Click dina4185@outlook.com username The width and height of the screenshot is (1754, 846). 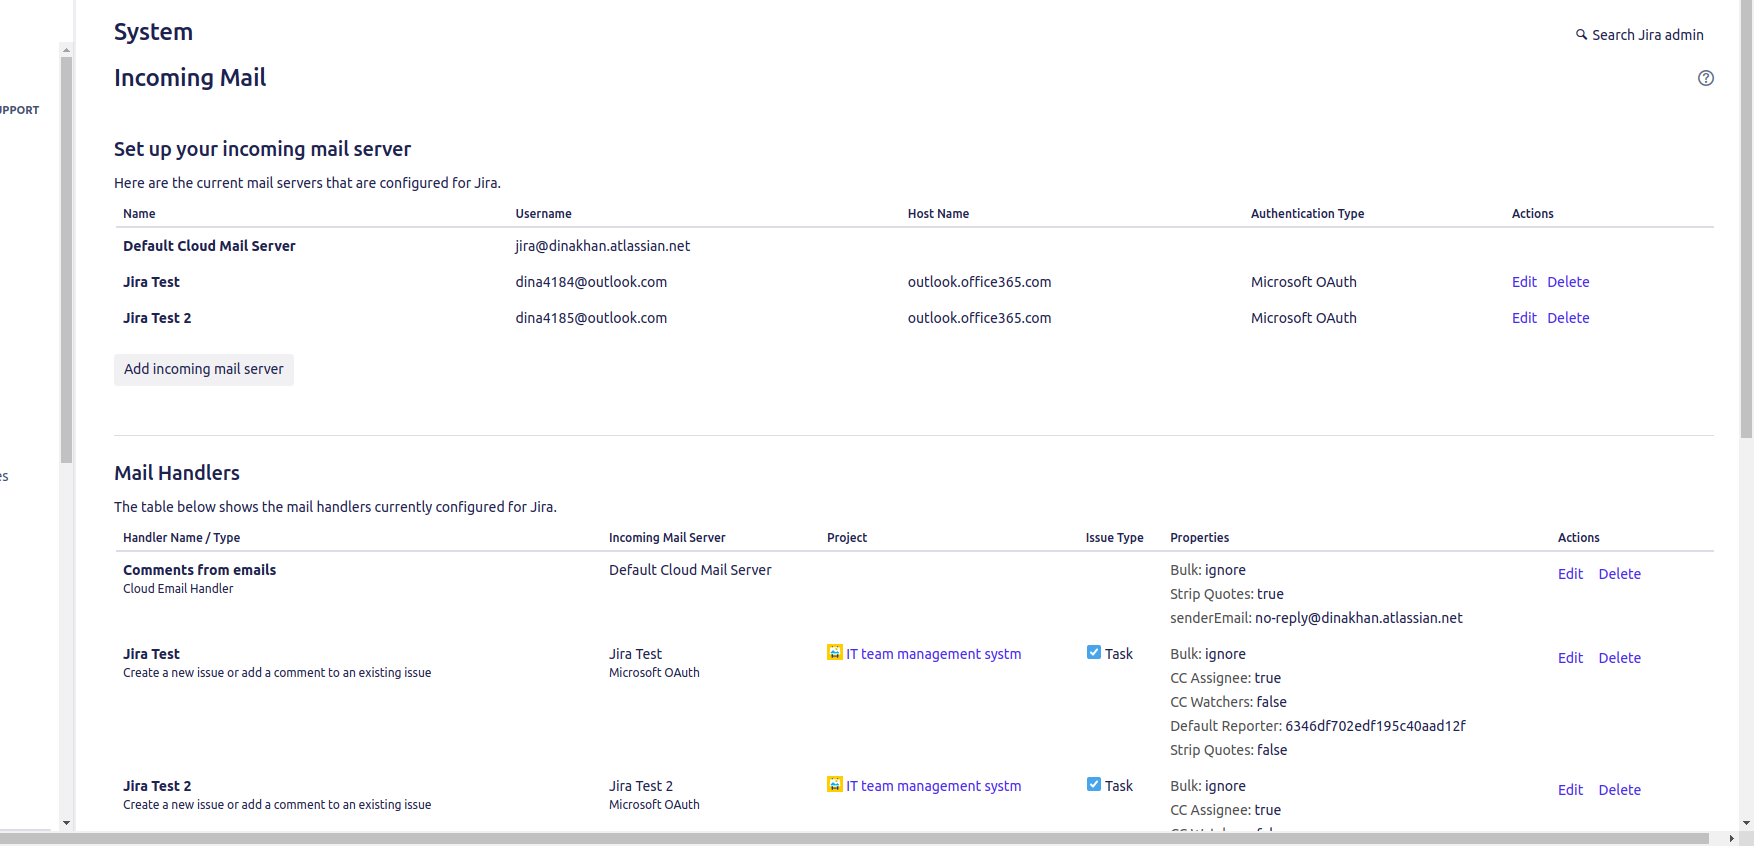pos(591,318)
